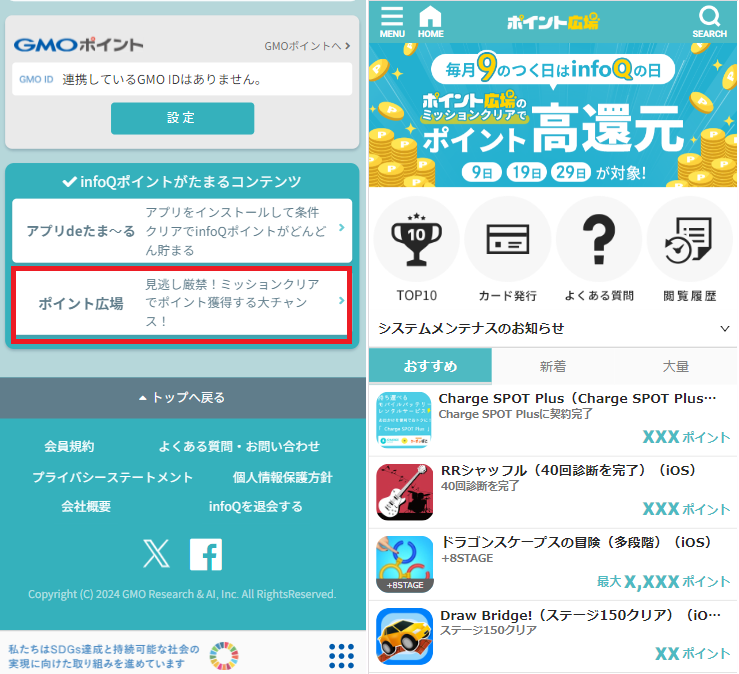Click Charge SPOT Plusに契約完了 subtitle

coord(516,414)
